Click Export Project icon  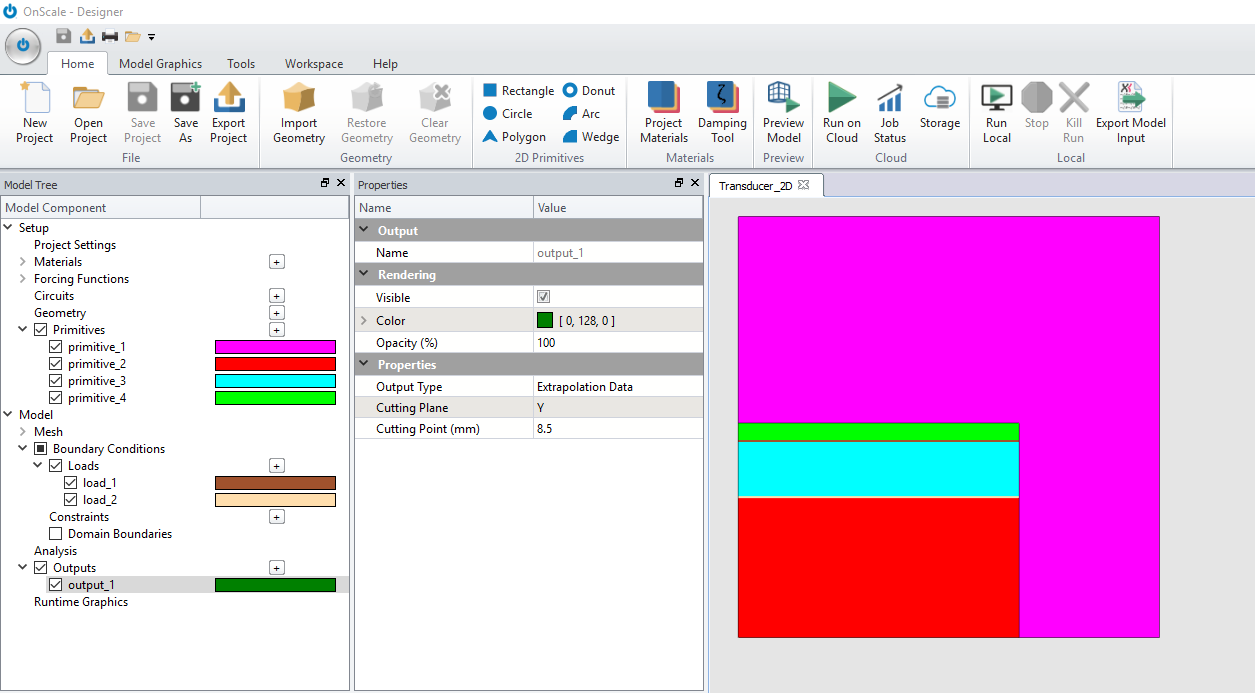click(x=229, y=99)
